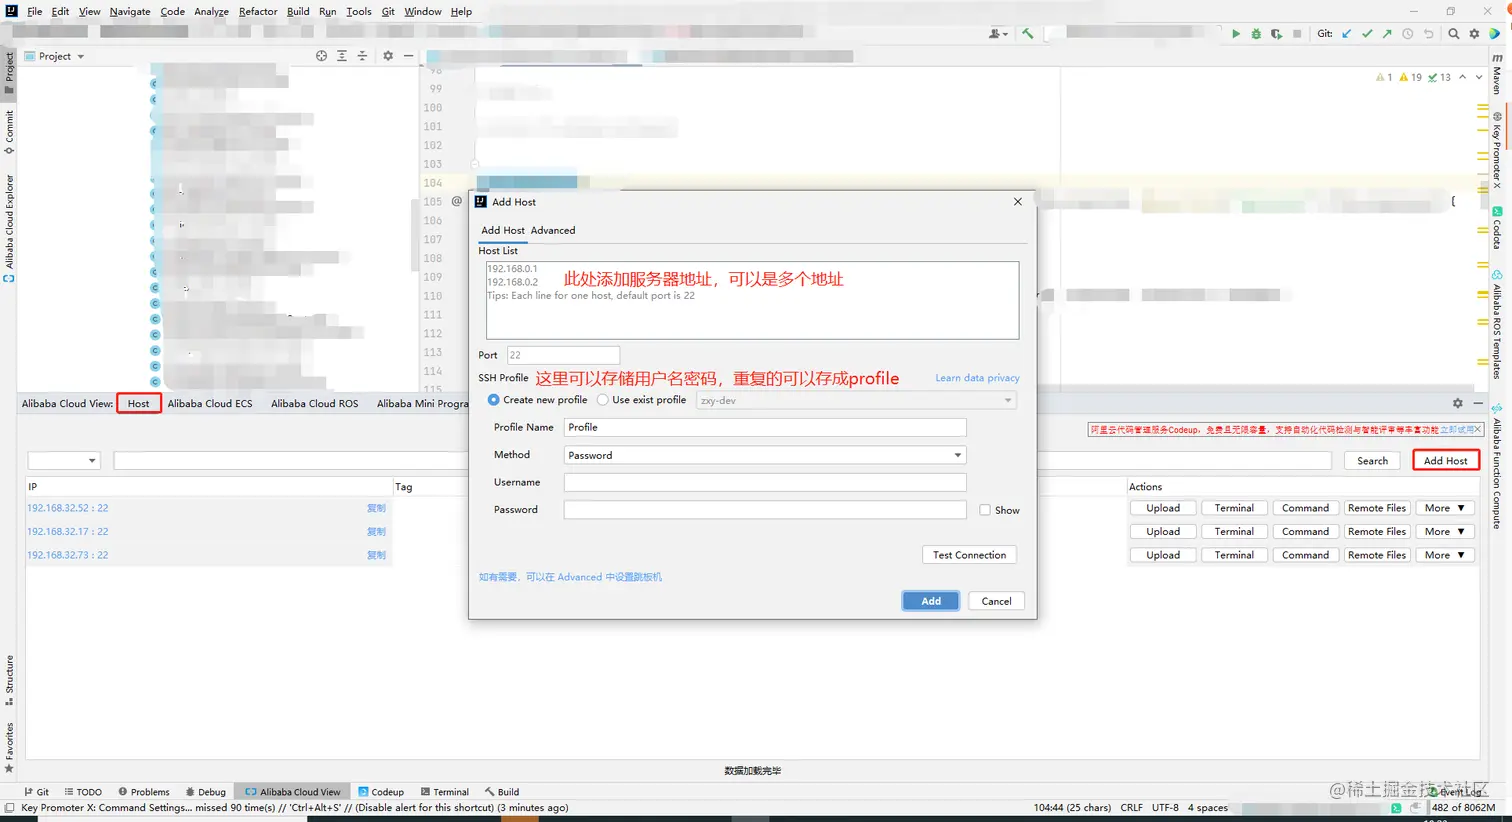The image size is (1512, 822).
Task: Click the Test Connection button
Action: [x=969, y=555]
